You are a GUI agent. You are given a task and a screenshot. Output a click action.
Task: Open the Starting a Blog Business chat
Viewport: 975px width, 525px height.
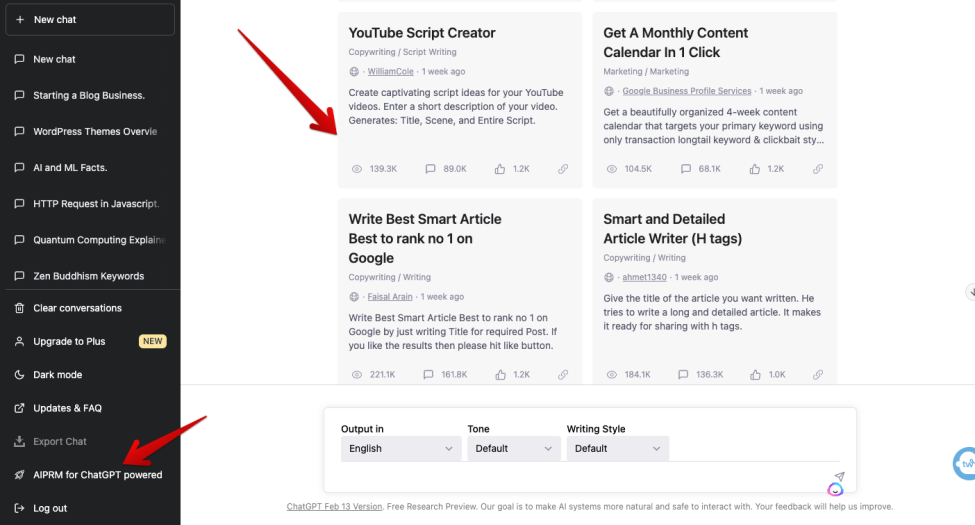click(88, 96)
